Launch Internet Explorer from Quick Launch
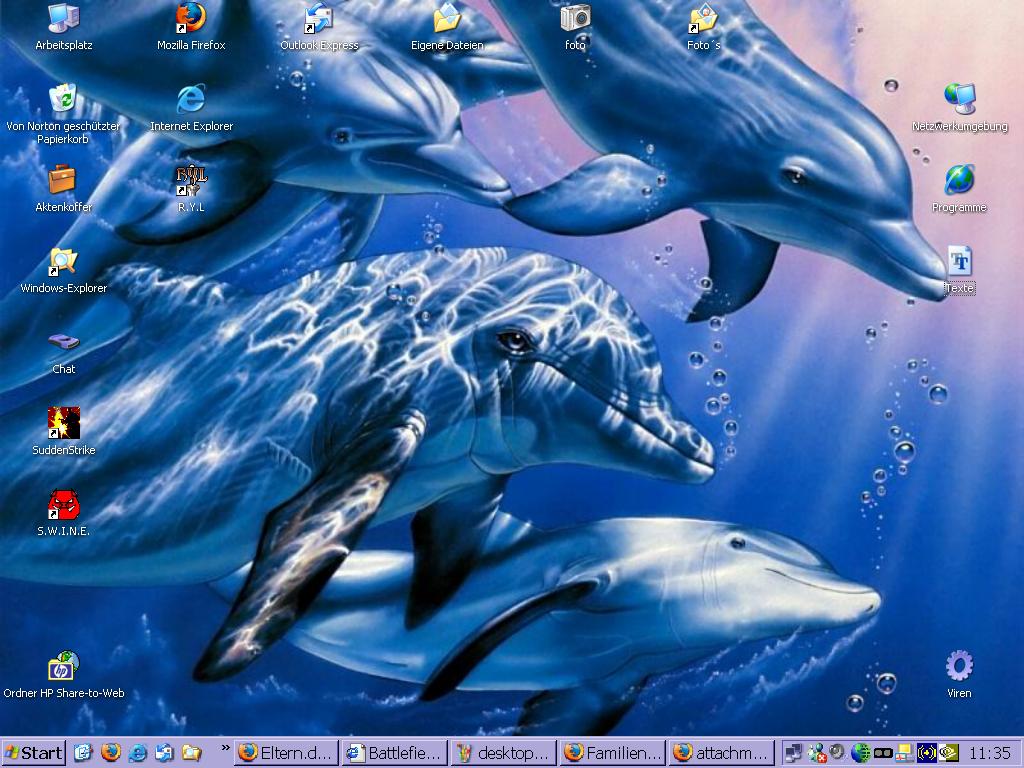1024x768 pixels. [137, 753]
